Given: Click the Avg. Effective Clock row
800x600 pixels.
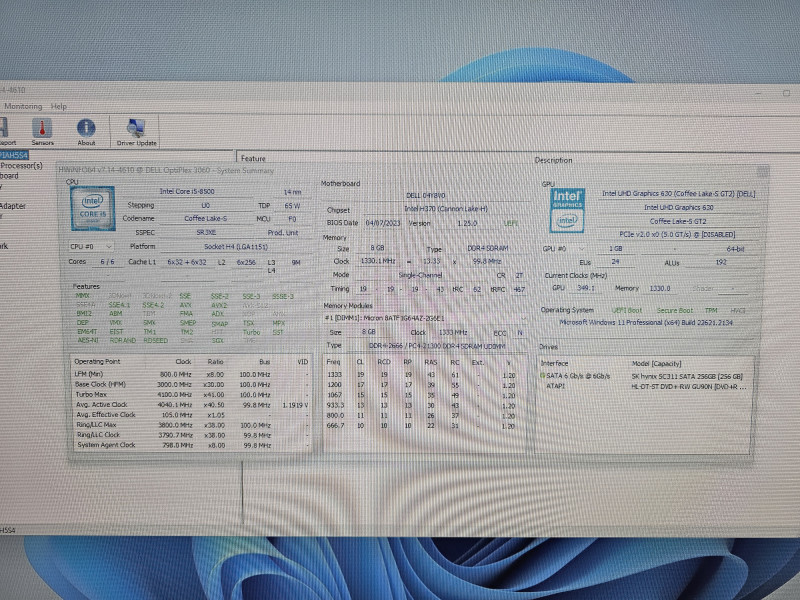Looking at the screenshot, I should click(191, 415).
